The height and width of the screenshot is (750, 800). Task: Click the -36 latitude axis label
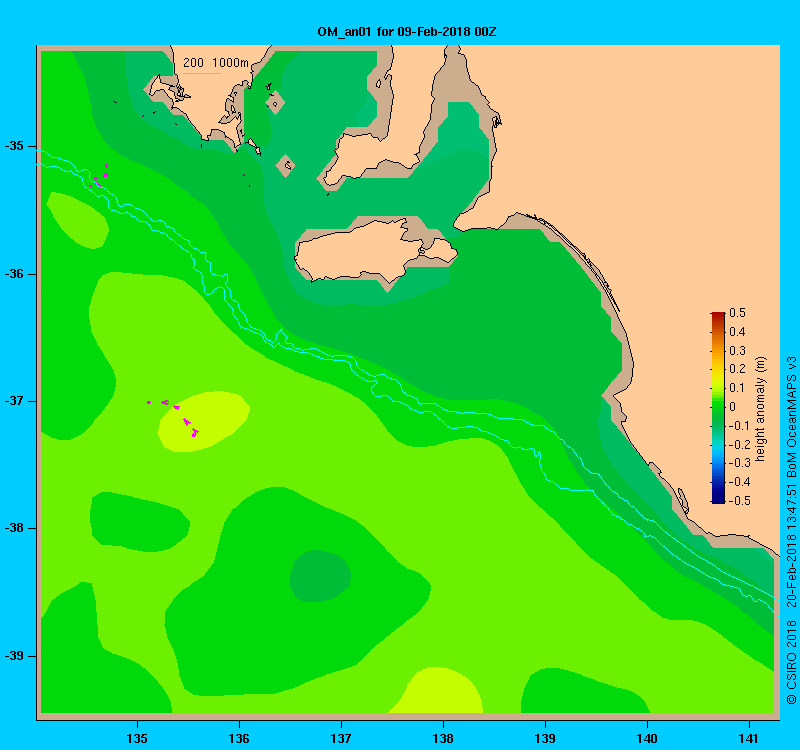coord(14,274)
